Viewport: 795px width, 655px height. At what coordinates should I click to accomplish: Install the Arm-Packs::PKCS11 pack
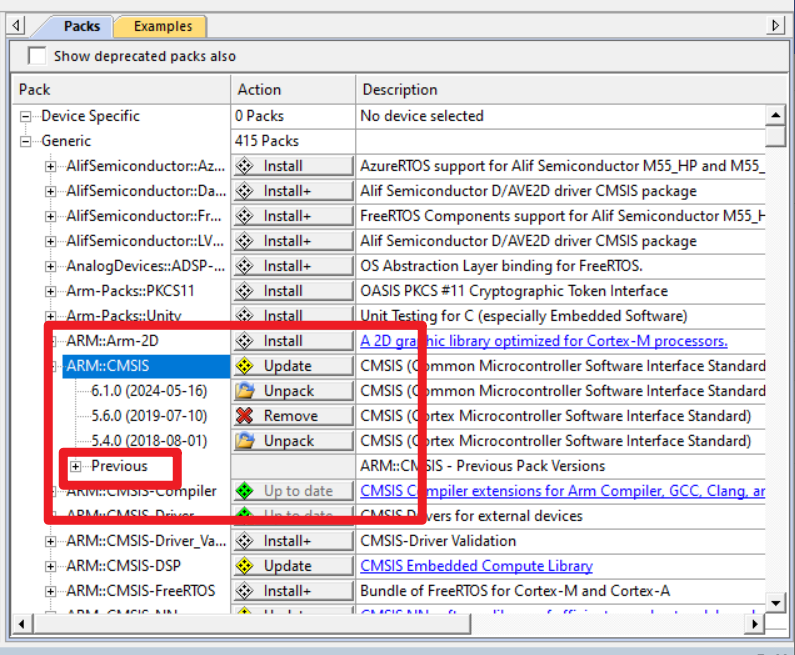coord(293,291)
